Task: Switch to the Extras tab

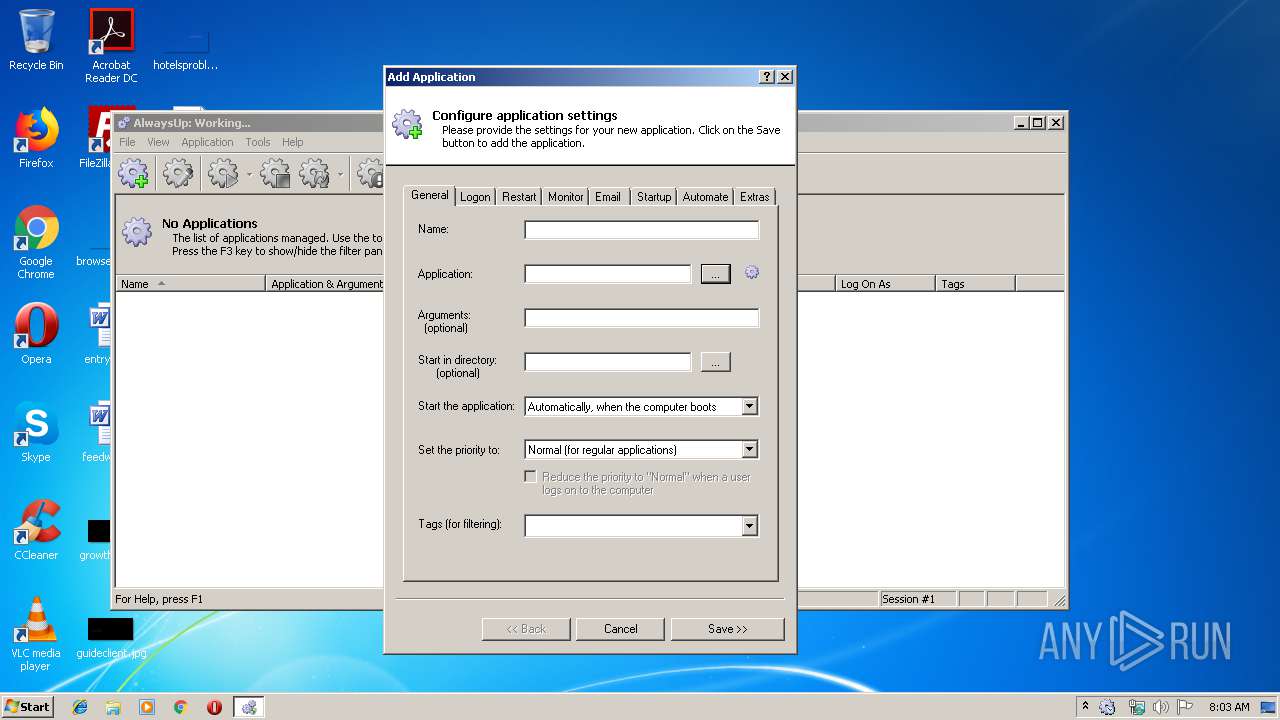Action: point(755,197)
